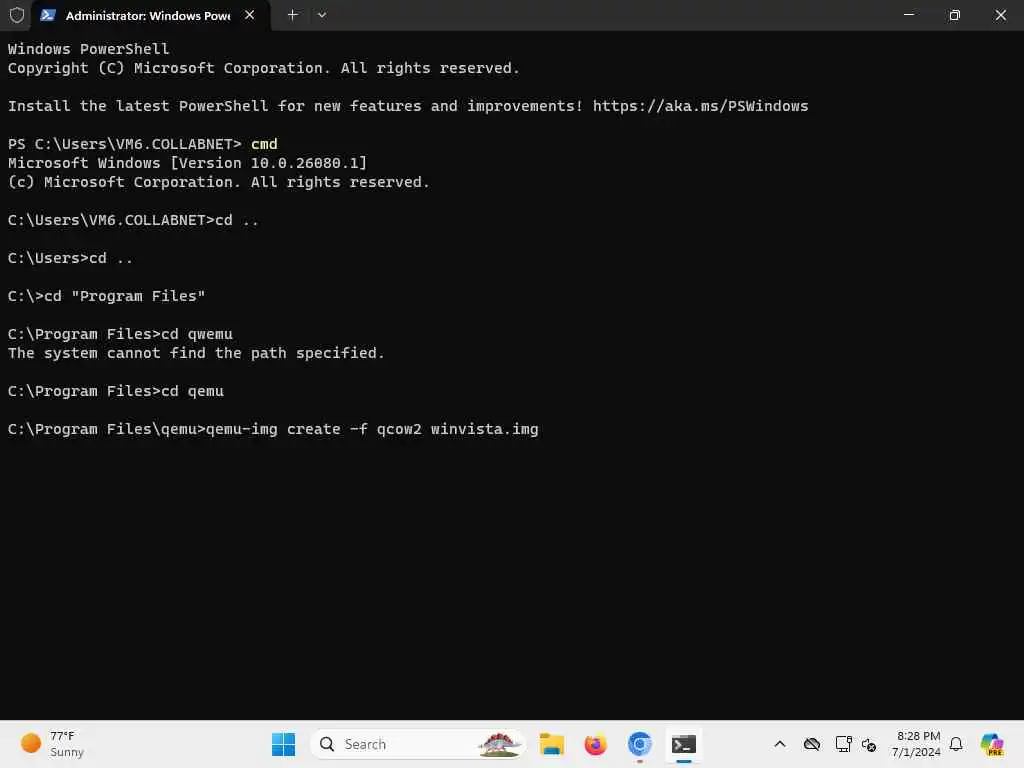Click the PowerShell icon on the tab
Screen dimensions: 1024x768
(48, 15)
